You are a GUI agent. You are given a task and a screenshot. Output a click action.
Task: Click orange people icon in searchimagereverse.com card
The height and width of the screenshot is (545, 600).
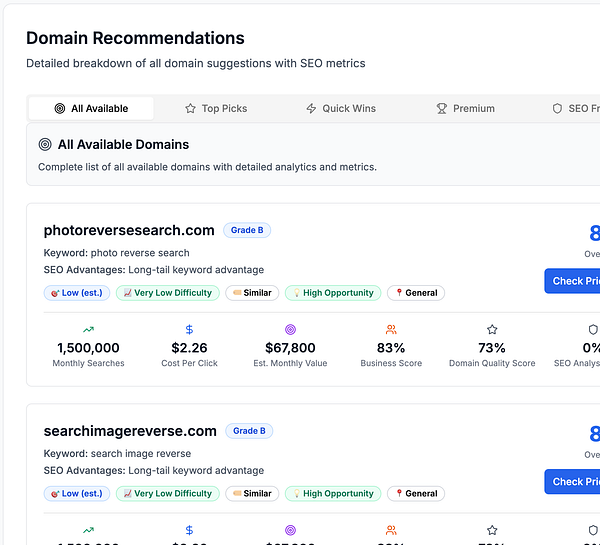391,530
